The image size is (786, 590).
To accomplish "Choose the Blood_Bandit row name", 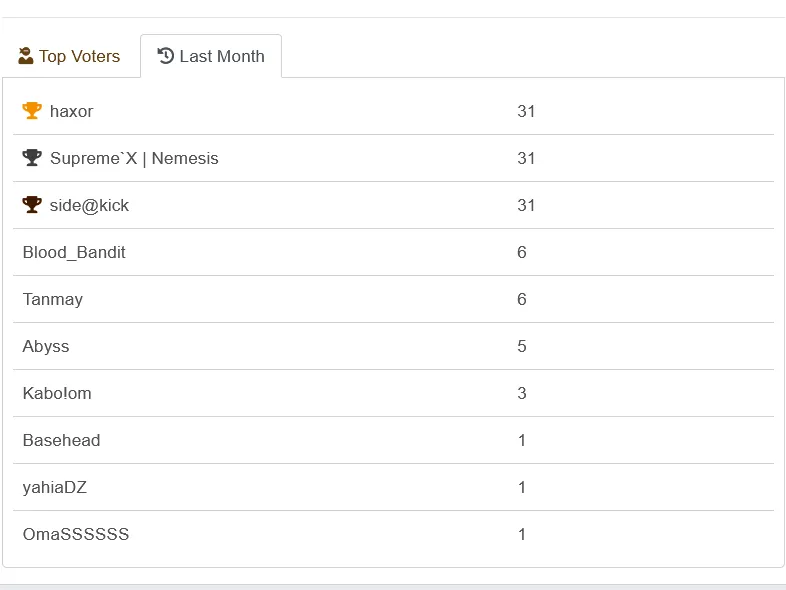I will point(74,252).
